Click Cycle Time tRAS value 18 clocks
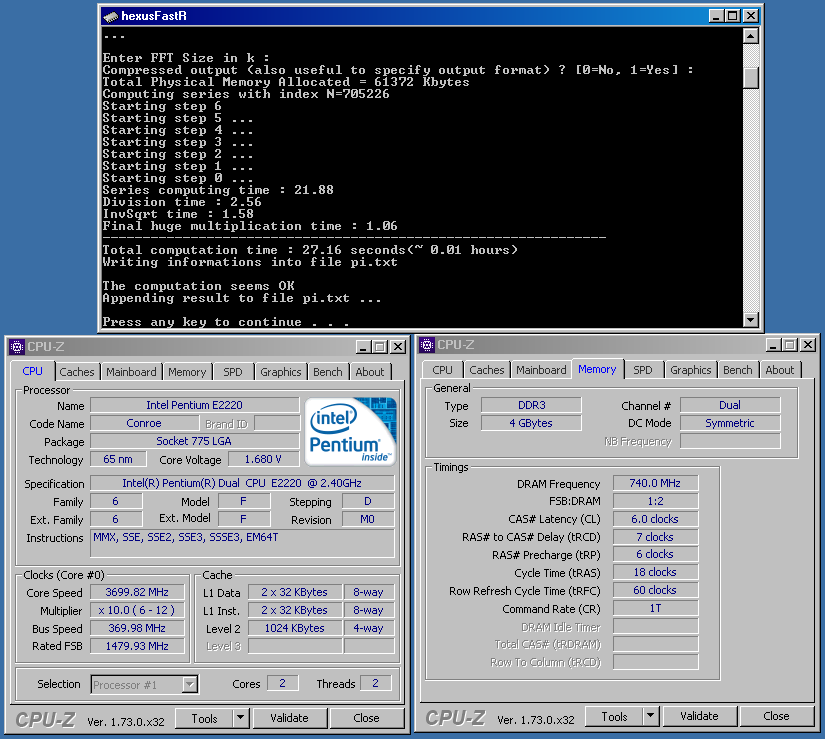Screen dimensions: 825x739 tap(656, 572)
